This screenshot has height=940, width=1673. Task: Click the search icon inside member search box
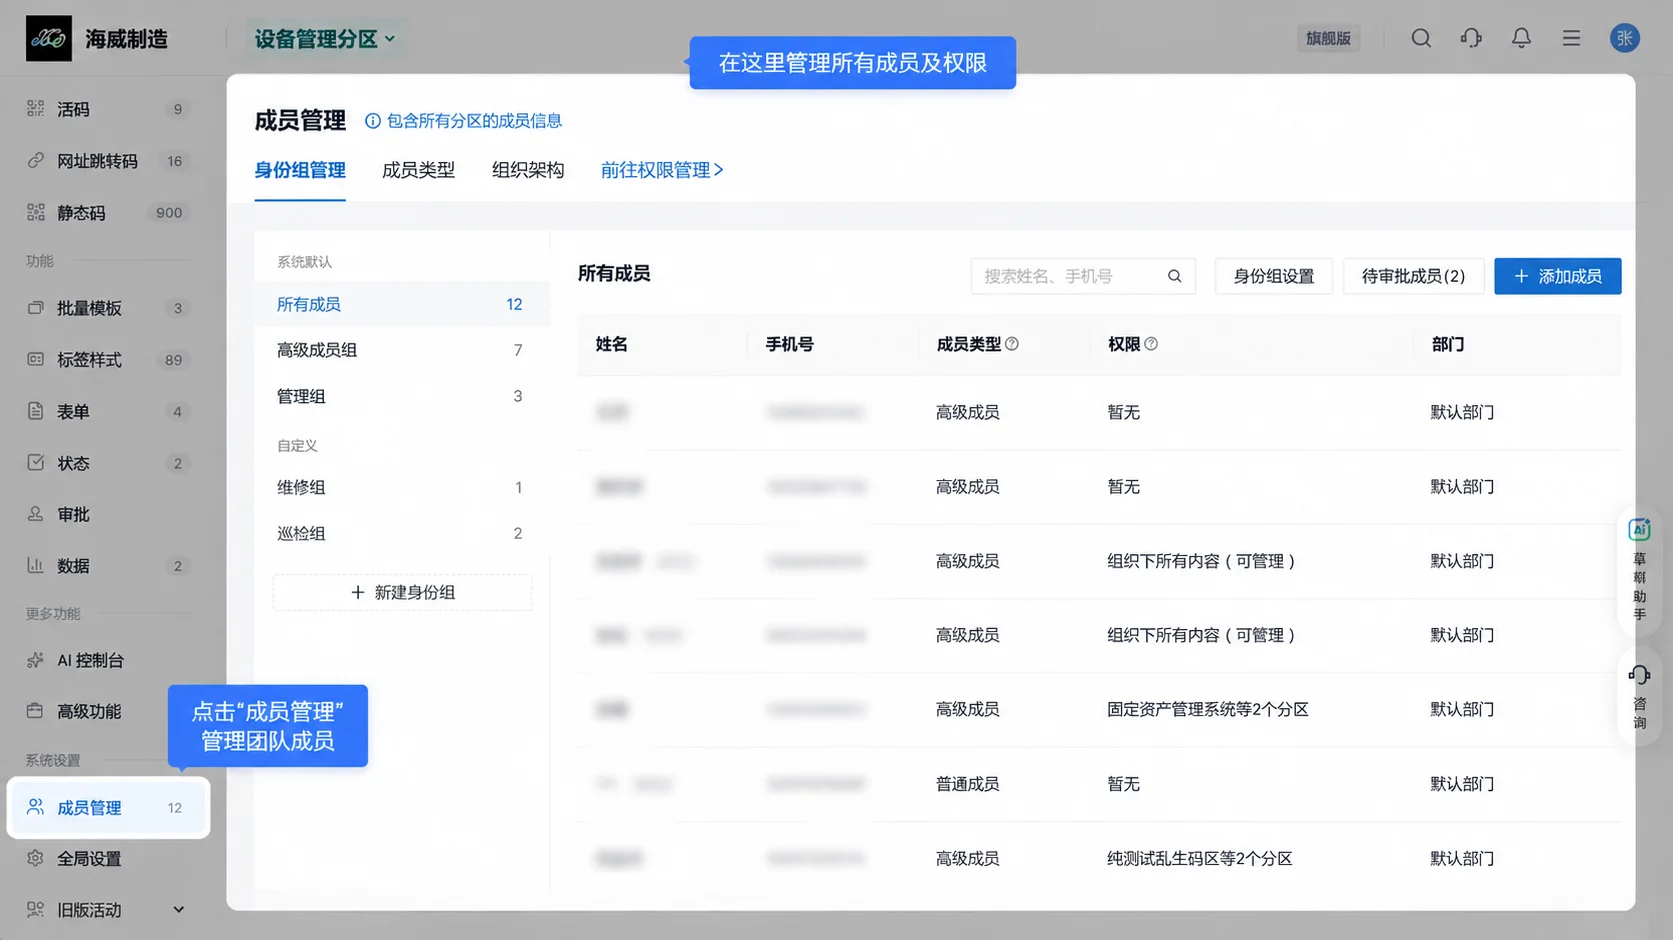point(1175,276)
